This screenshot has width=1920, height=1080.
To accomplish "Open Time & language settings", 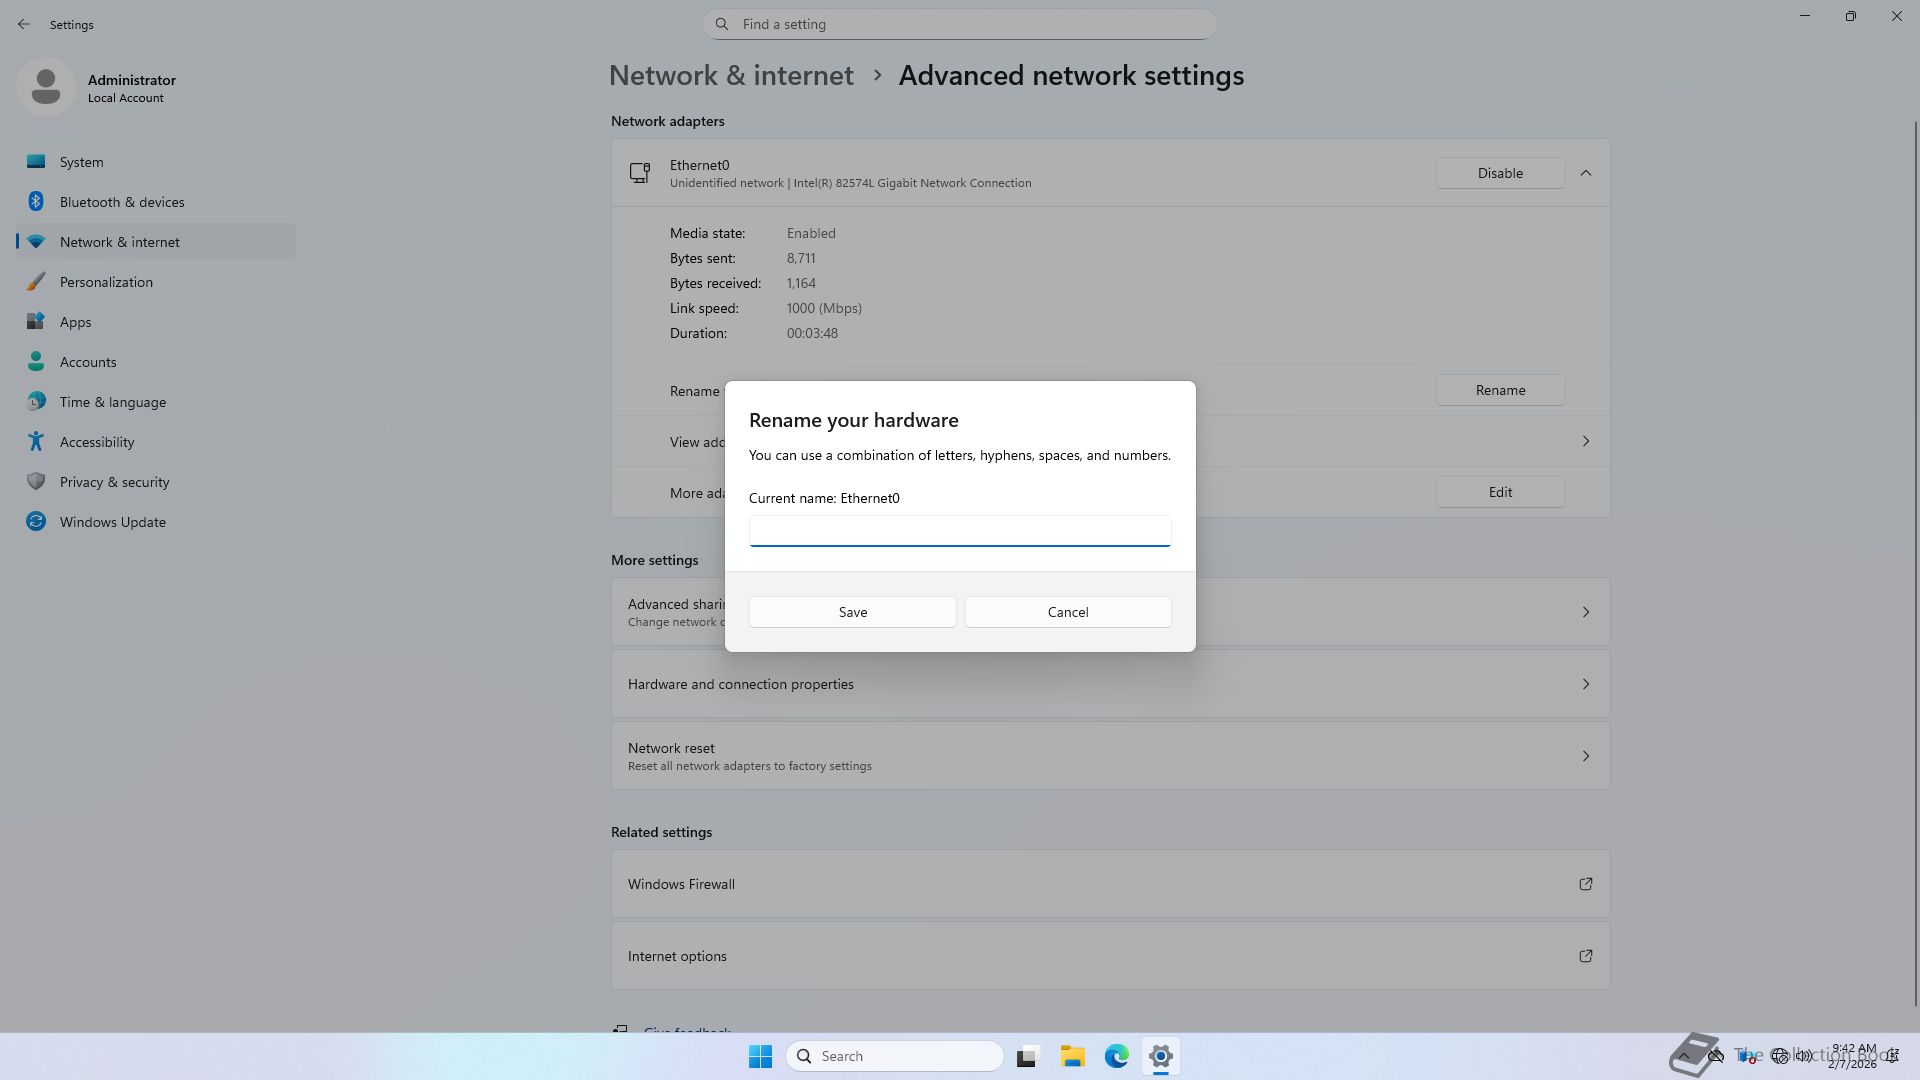I will coord(112,402).
